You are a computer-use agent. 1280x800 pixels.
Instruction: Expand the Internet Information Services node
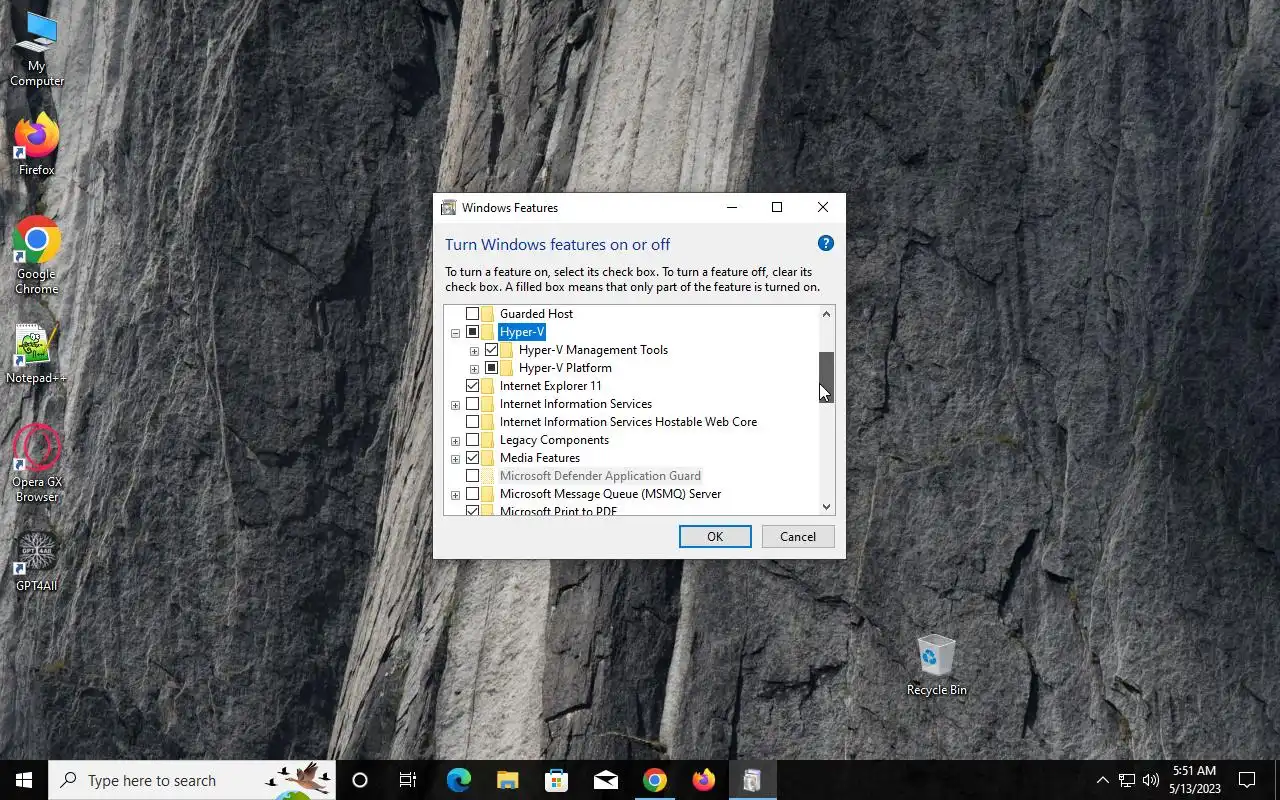(455, 405)
